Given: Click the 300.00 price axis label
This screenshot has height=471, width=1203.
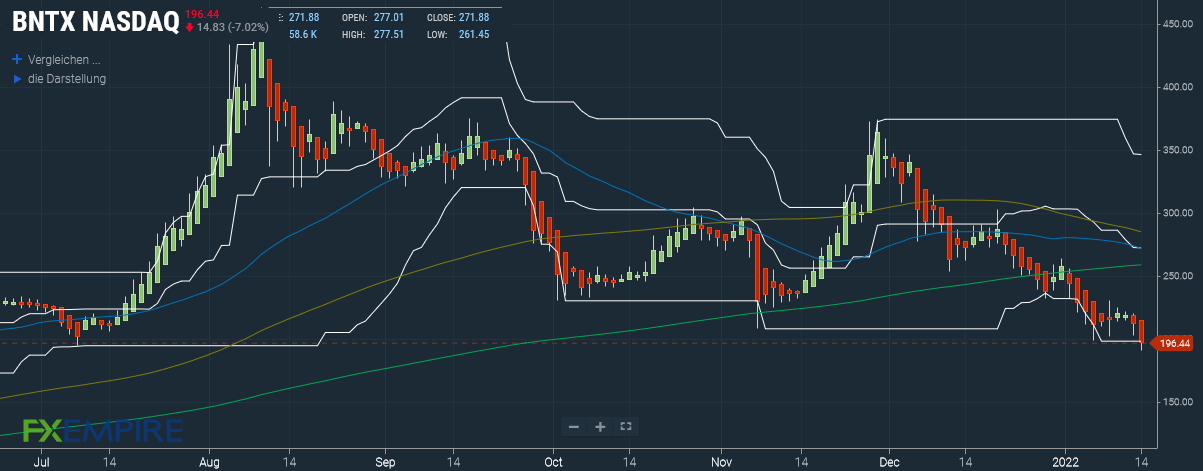Looking at the screenshot, I should point(1180,213).
